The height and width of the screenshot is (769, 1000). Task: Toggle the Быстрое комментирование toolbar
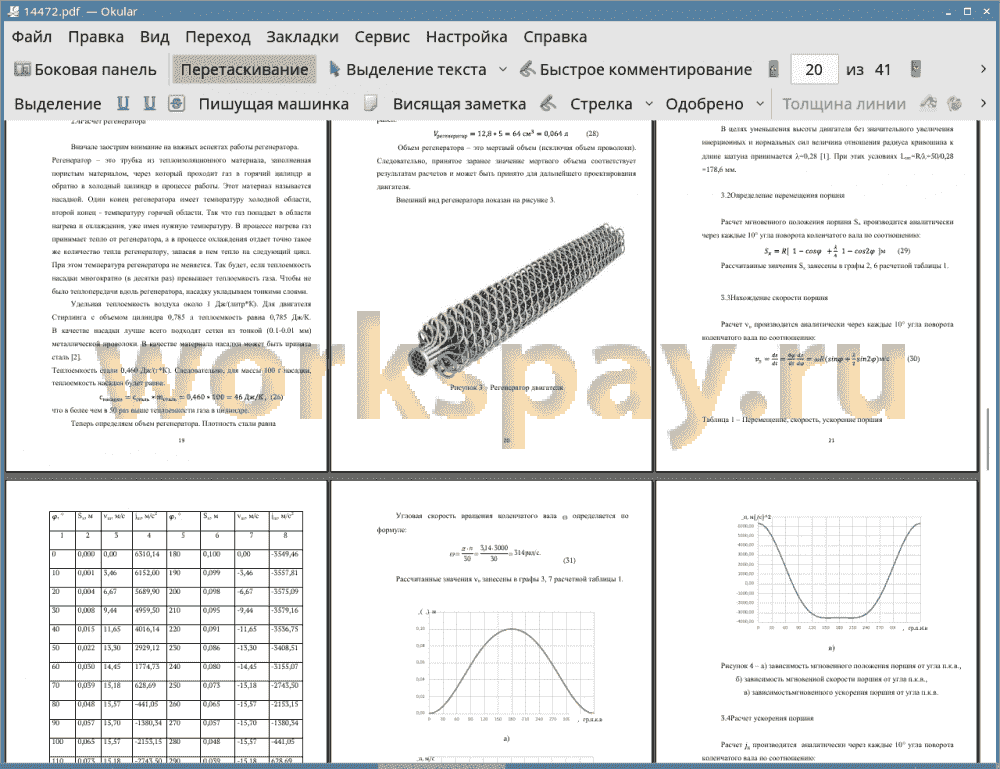click(x=636, y=70)
